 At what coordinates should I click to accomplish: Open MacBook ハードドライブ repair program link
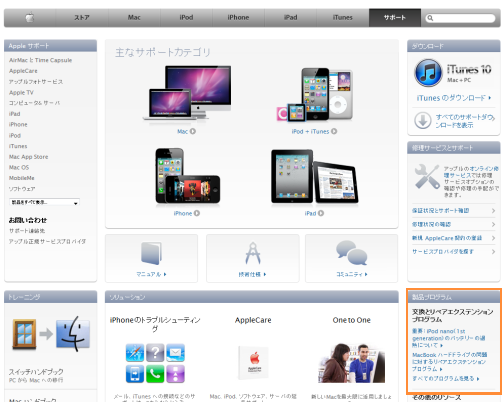click(449, 362)
